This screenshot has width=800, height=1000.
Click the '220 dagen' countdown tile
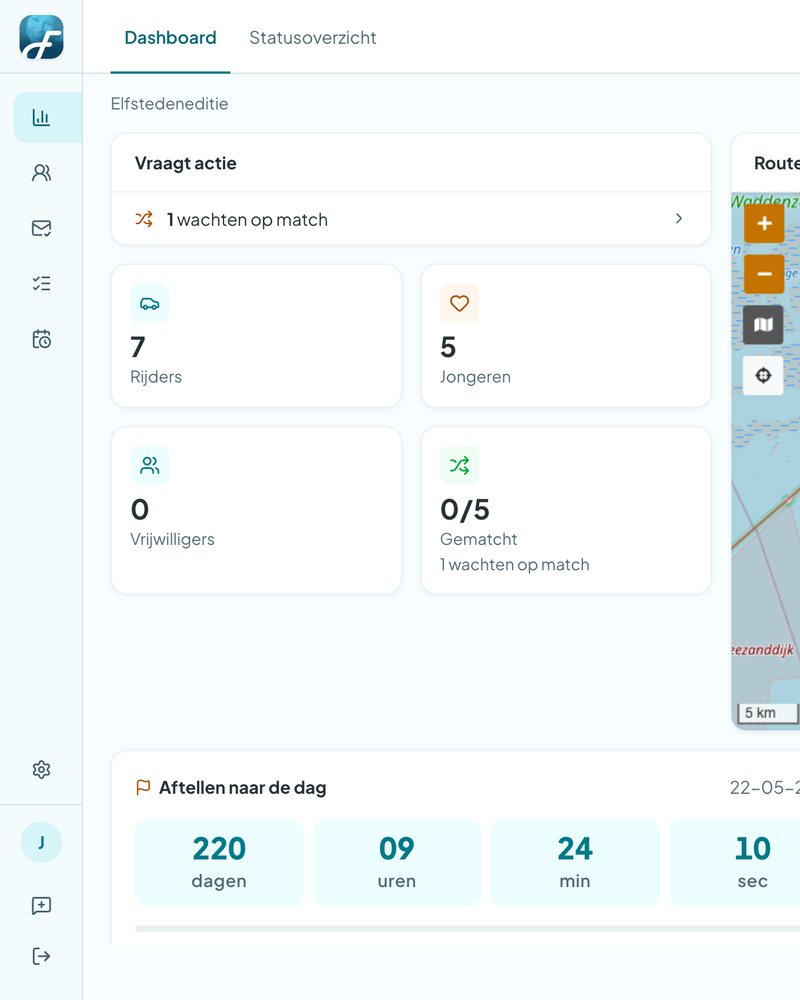pyautogui.click(x=219, y=863)
